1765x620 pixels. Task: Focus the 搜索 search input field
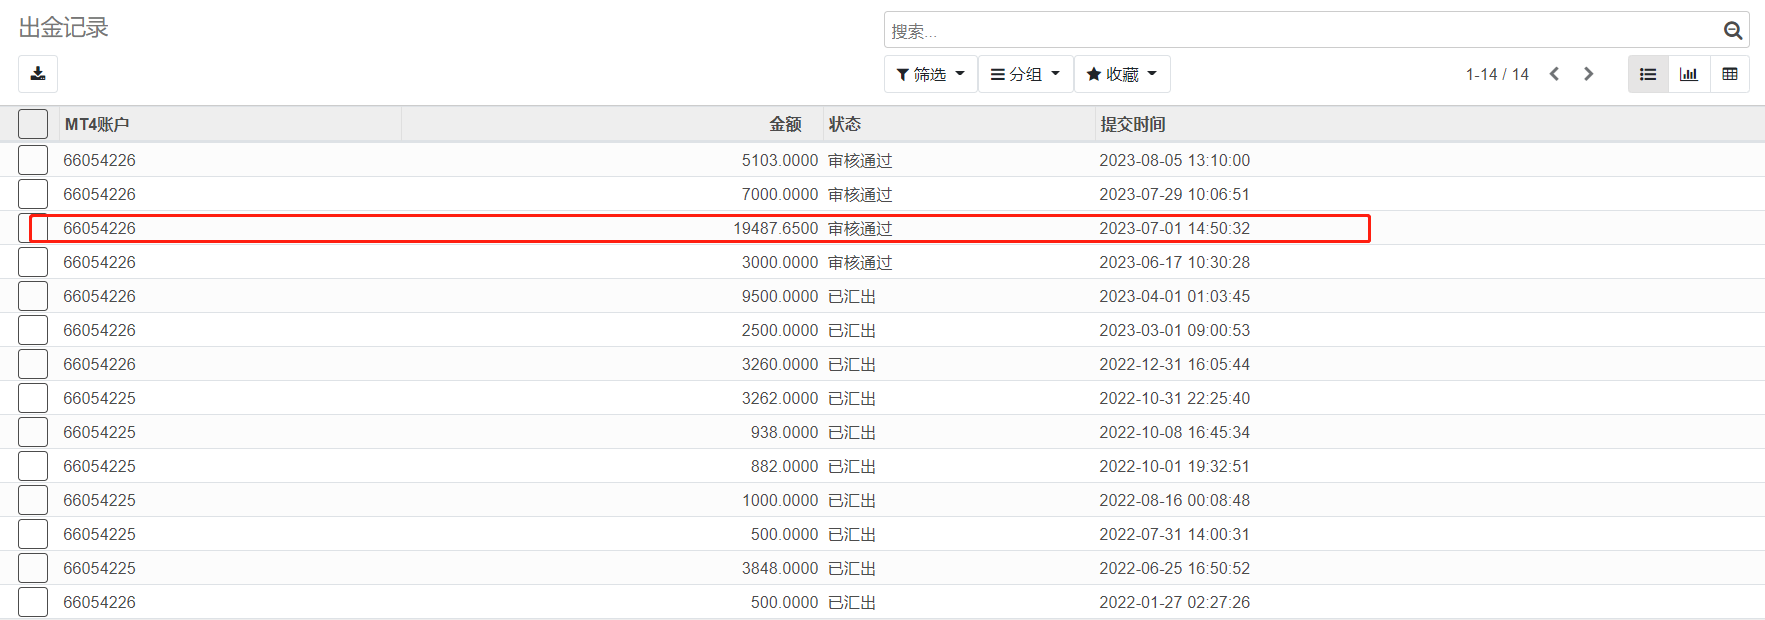(1300, 31)
